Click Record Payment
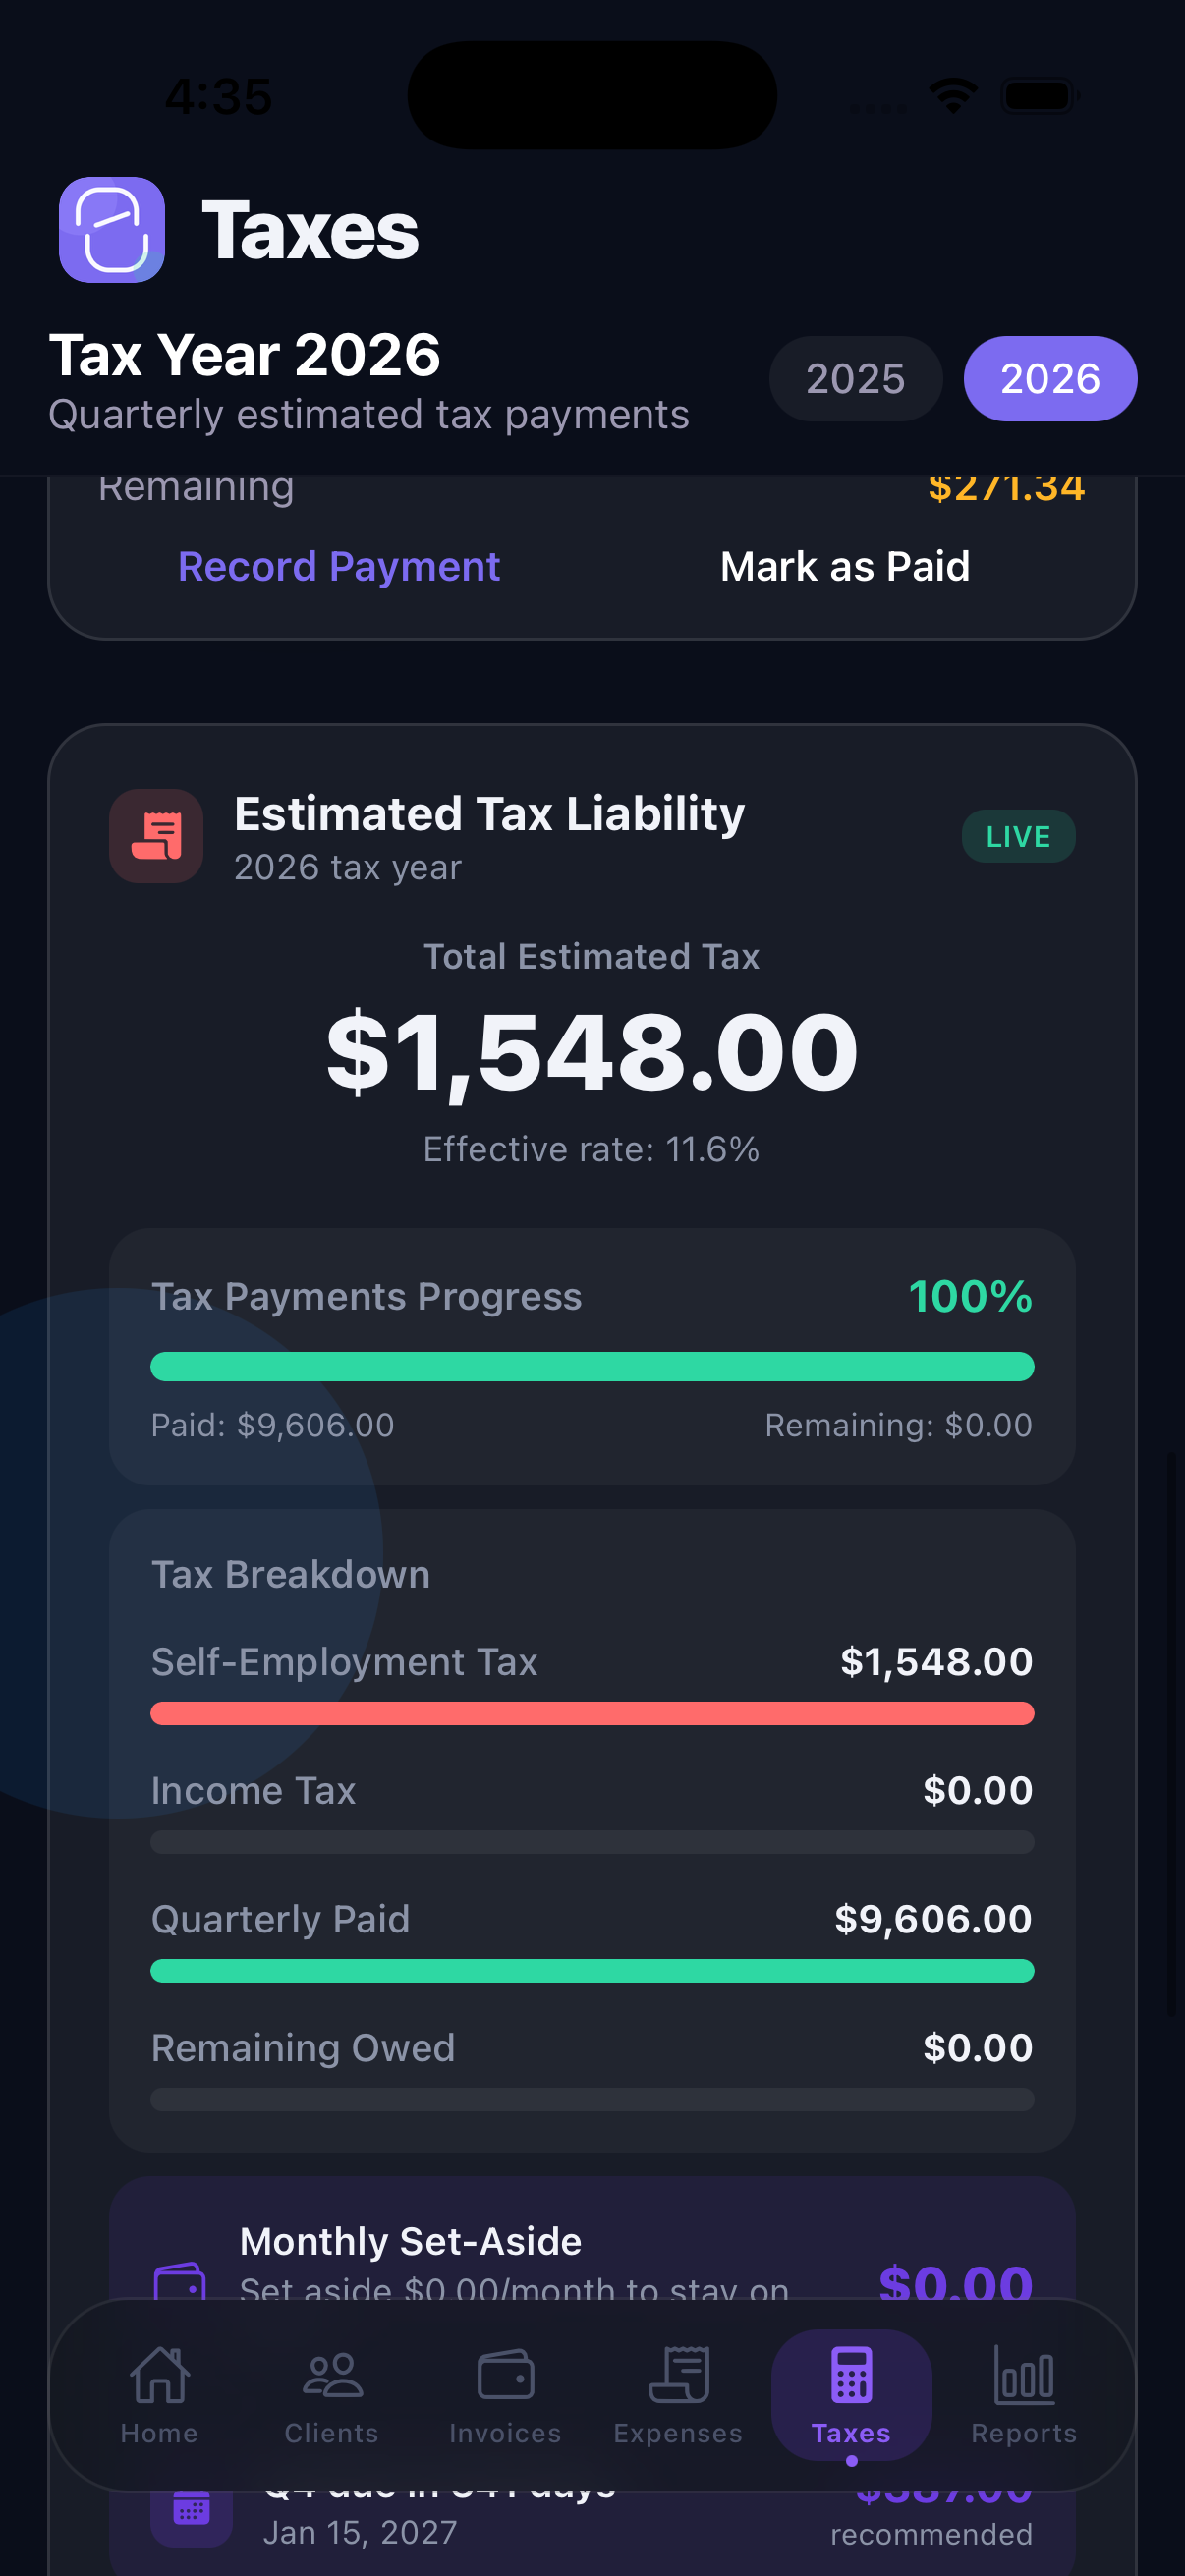Image resolution: width=1185 pixels, height=2576 pixels. click(339, 566)
